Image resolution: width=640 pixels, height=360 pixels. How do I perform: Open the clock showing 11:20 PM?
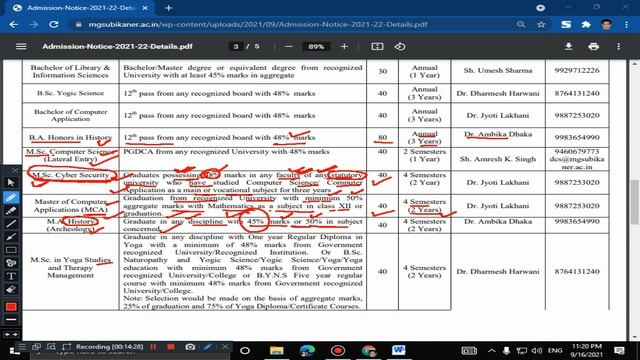click(587, 351)
